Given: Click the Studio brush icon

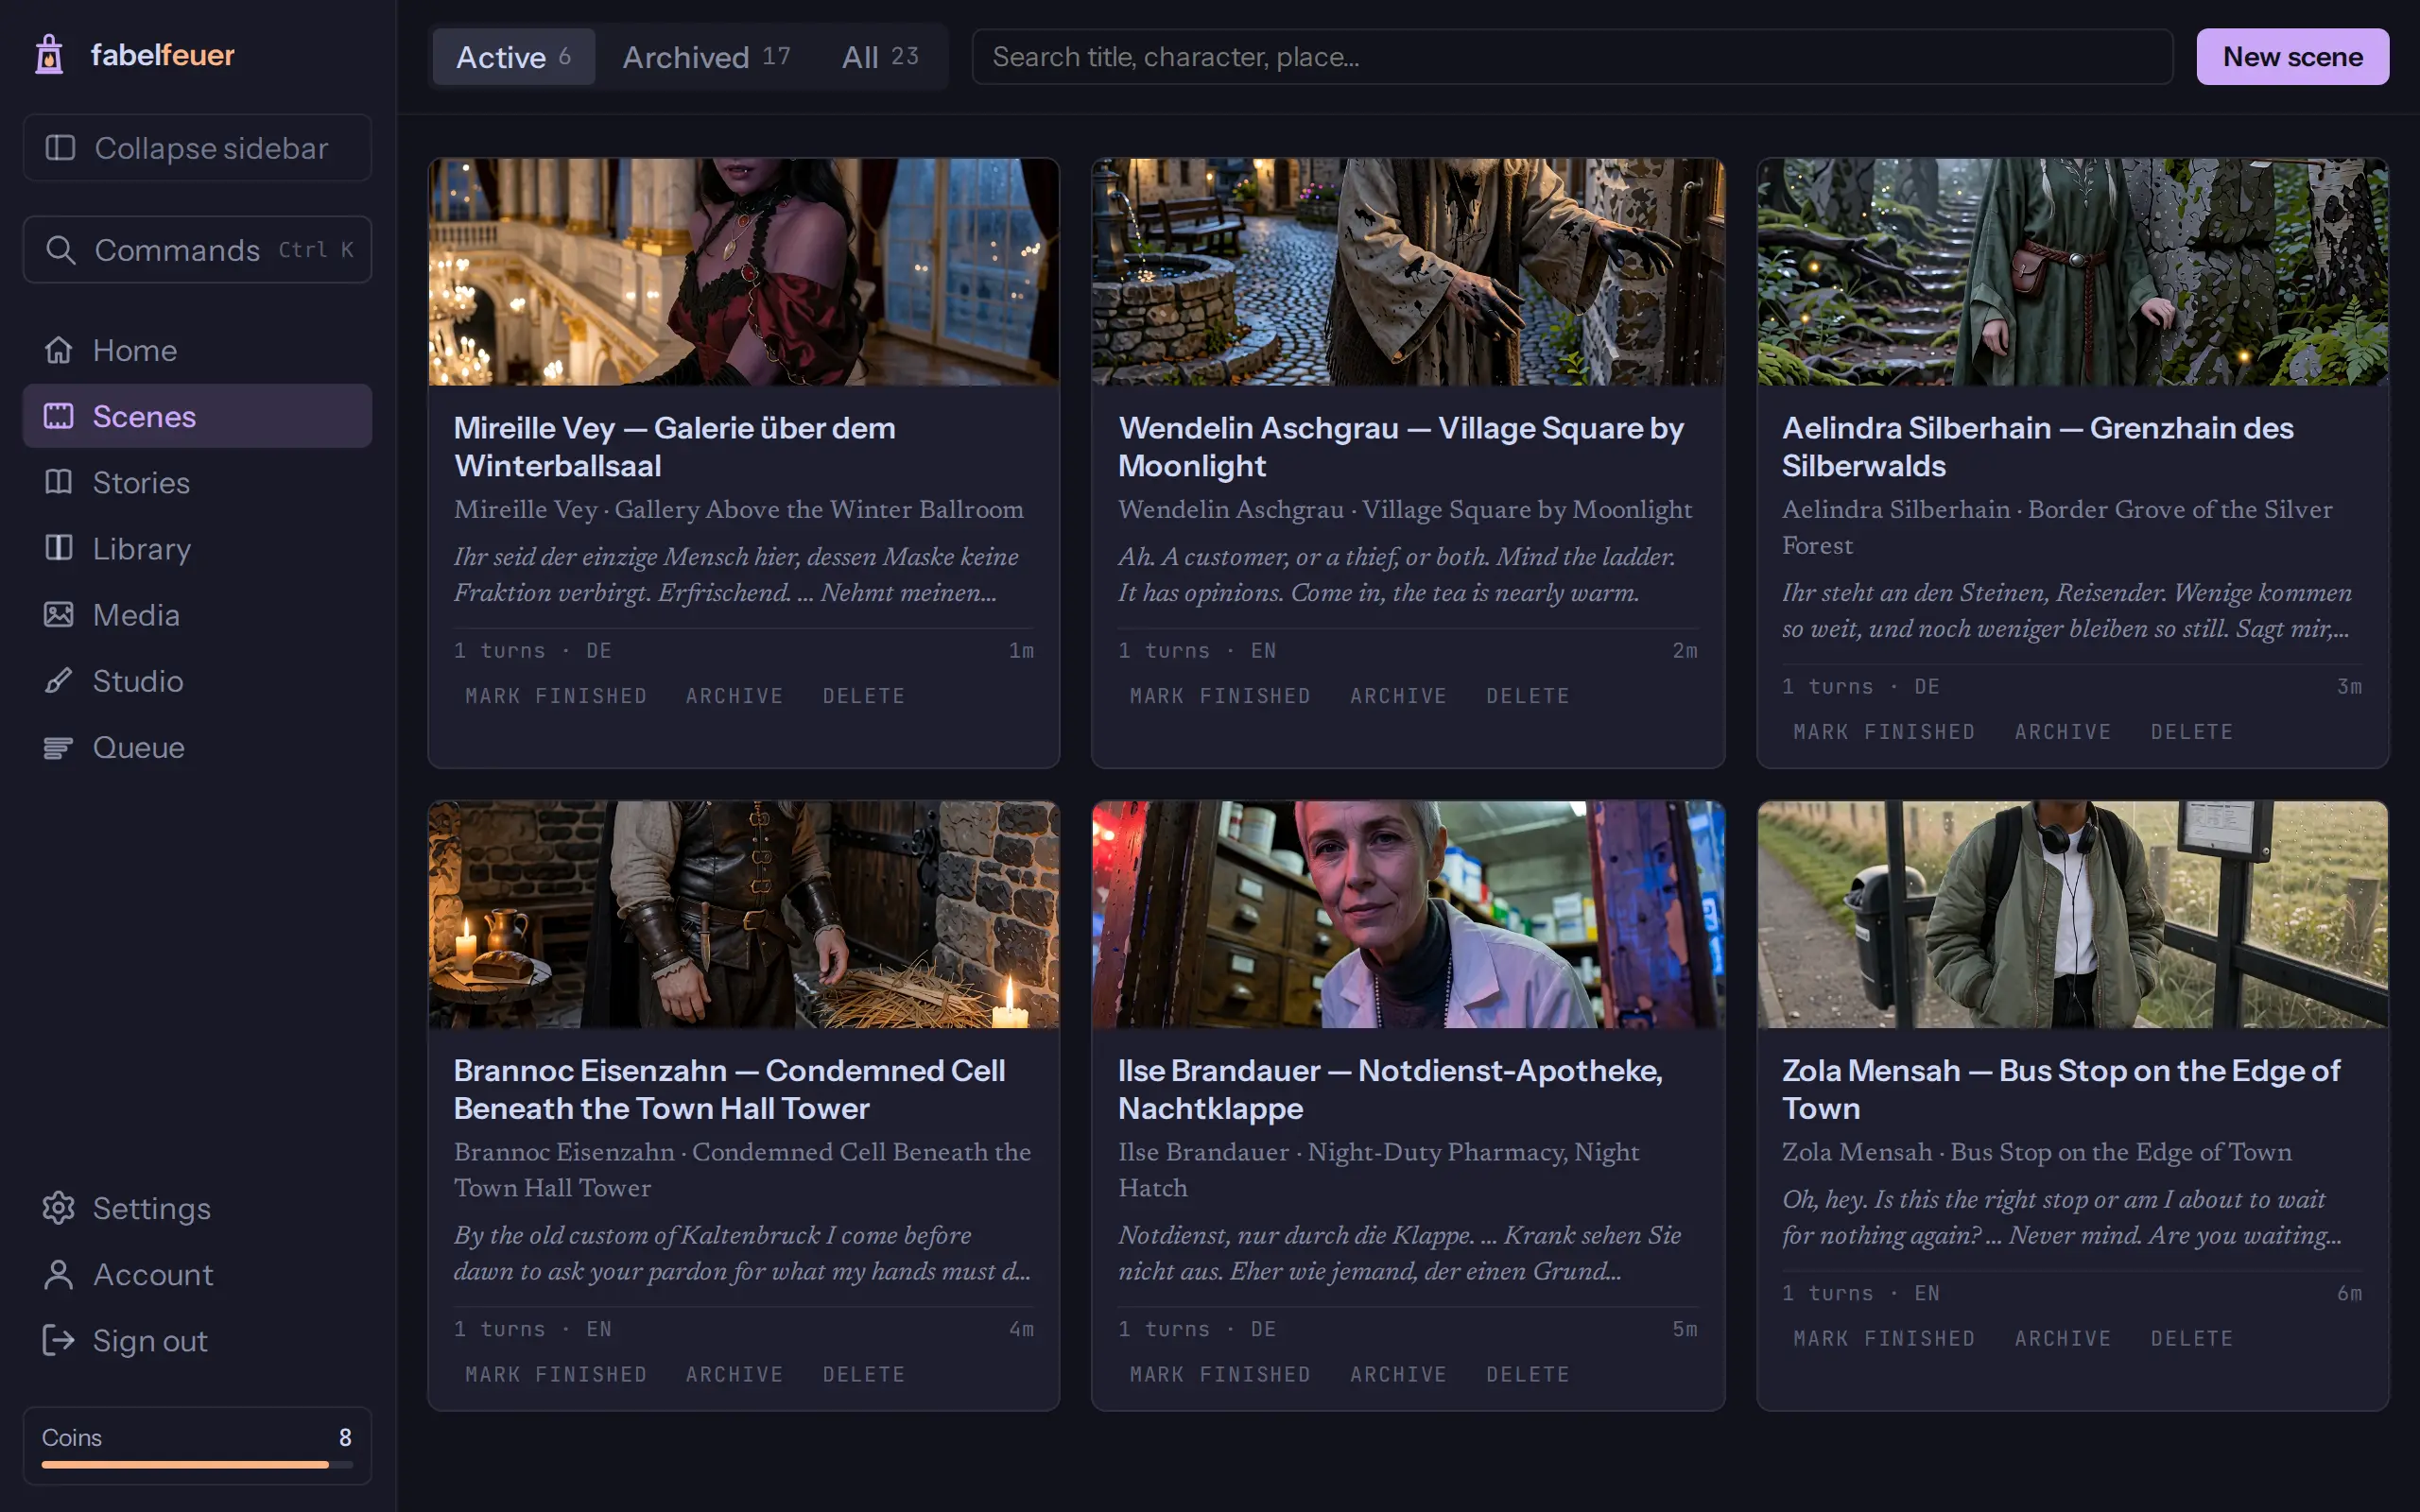Looking at the screenshot, I should coord(59,681).
